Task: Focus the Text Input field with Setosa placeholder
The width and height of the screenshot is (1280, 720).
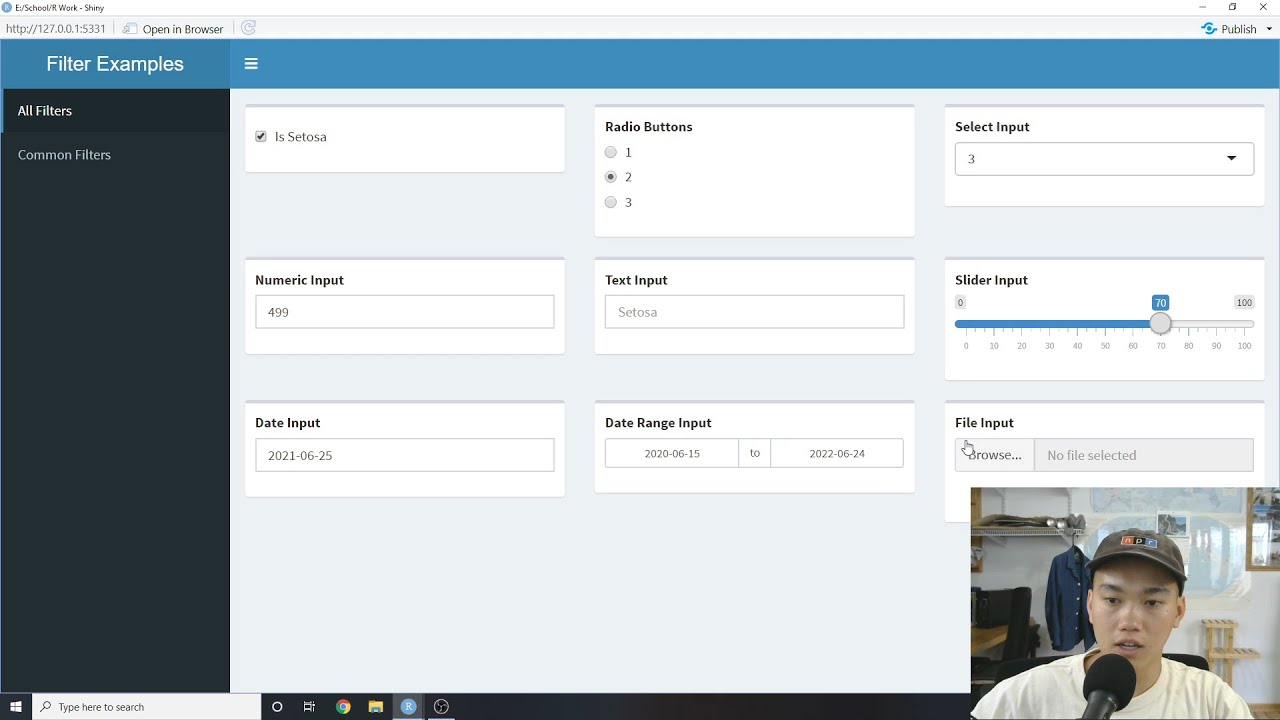Action: [x=754, y=312]
